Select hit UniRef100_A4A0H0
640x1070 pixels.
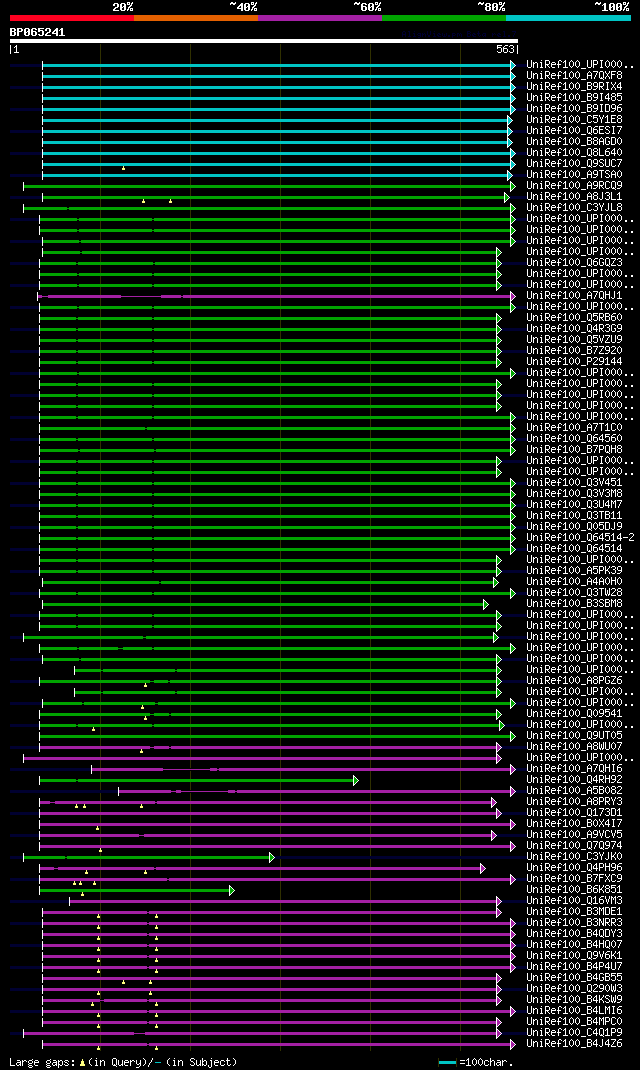tap(574, 581)
